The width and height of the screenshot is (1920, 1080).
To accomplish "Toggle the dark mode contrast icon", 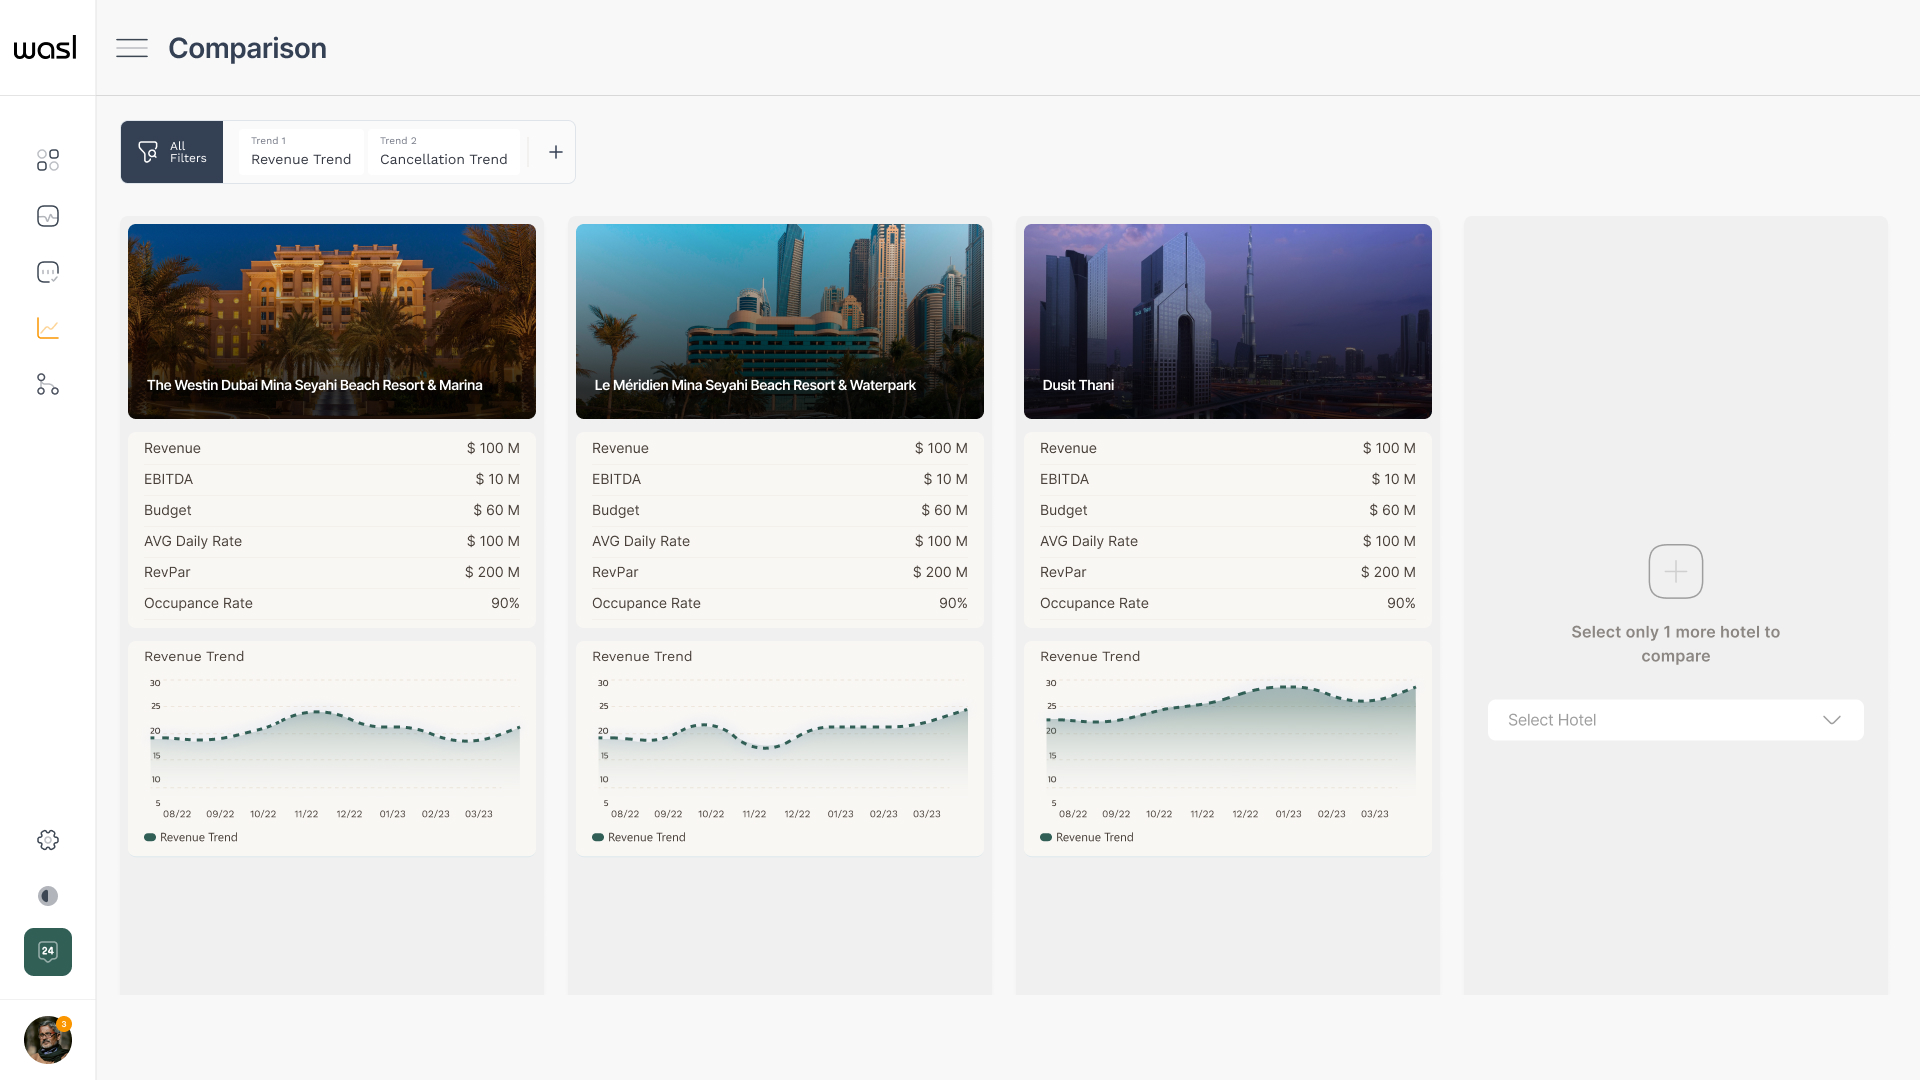I will [x=48, y=896].
